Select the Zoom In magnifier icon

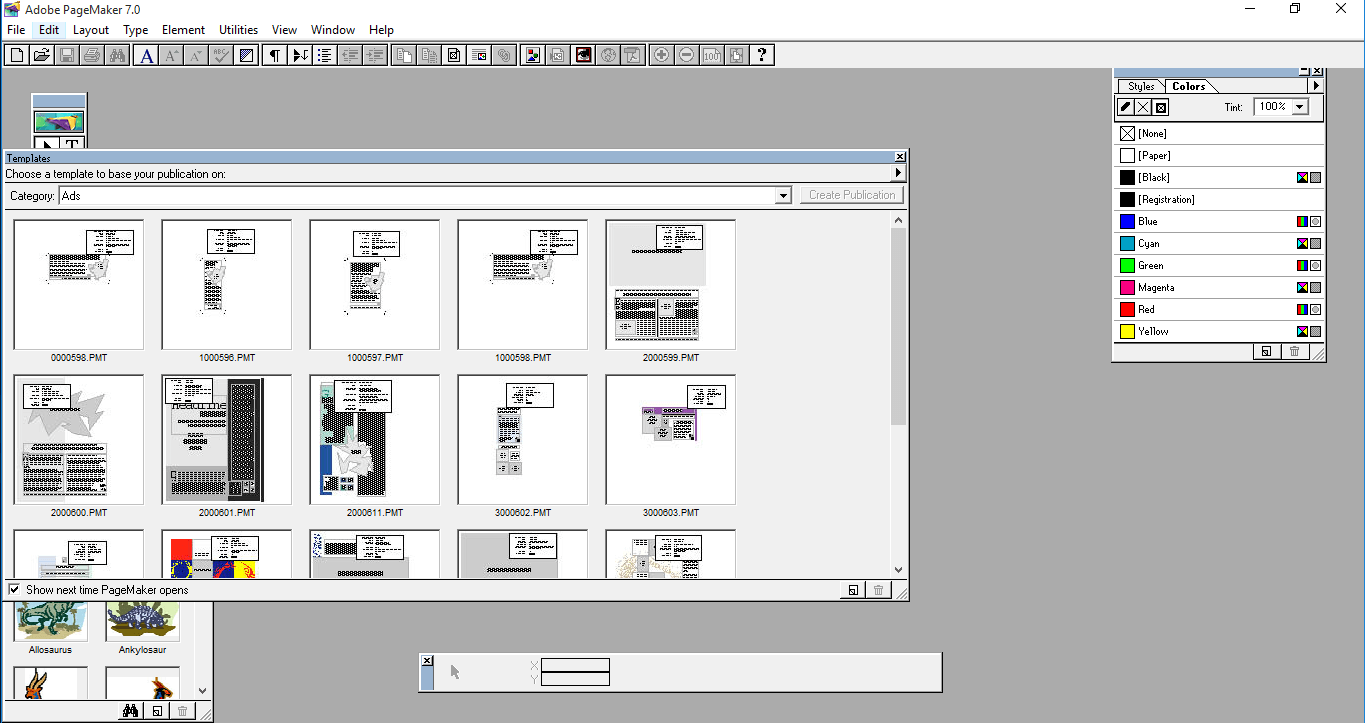click(661, 55)
